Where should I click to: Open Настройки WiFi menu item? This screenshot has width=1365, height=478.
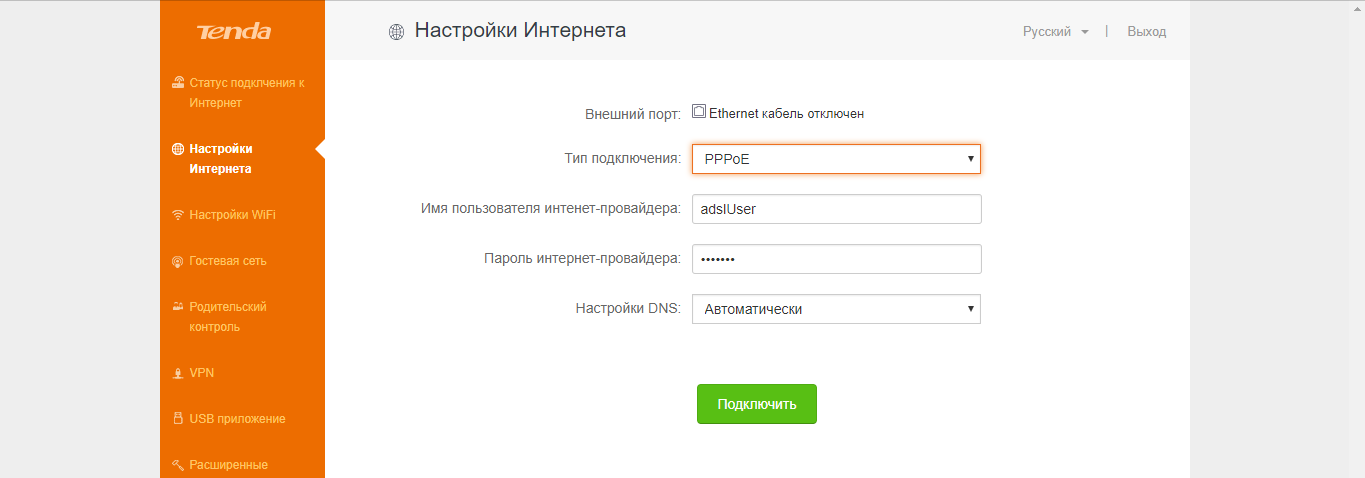tap(233, 215)
